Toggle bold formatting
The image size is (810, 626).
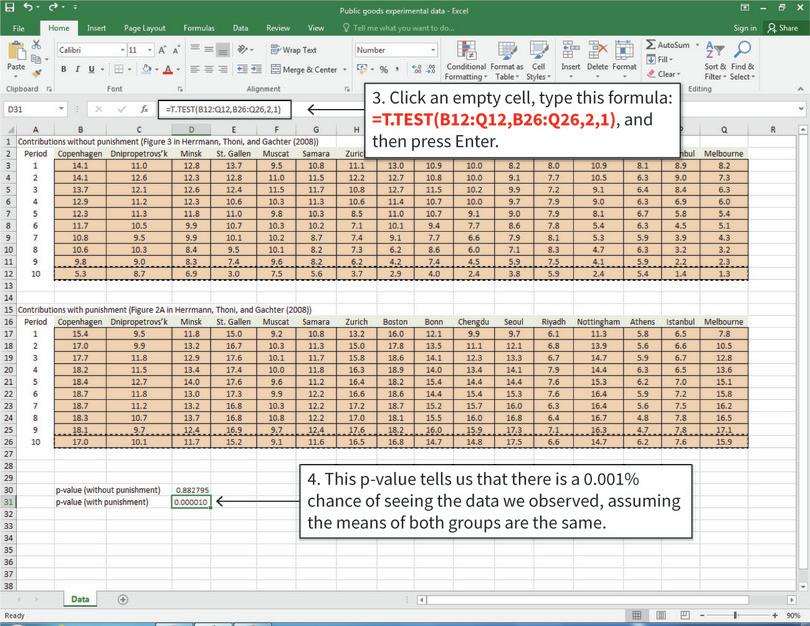coord(62,68)
